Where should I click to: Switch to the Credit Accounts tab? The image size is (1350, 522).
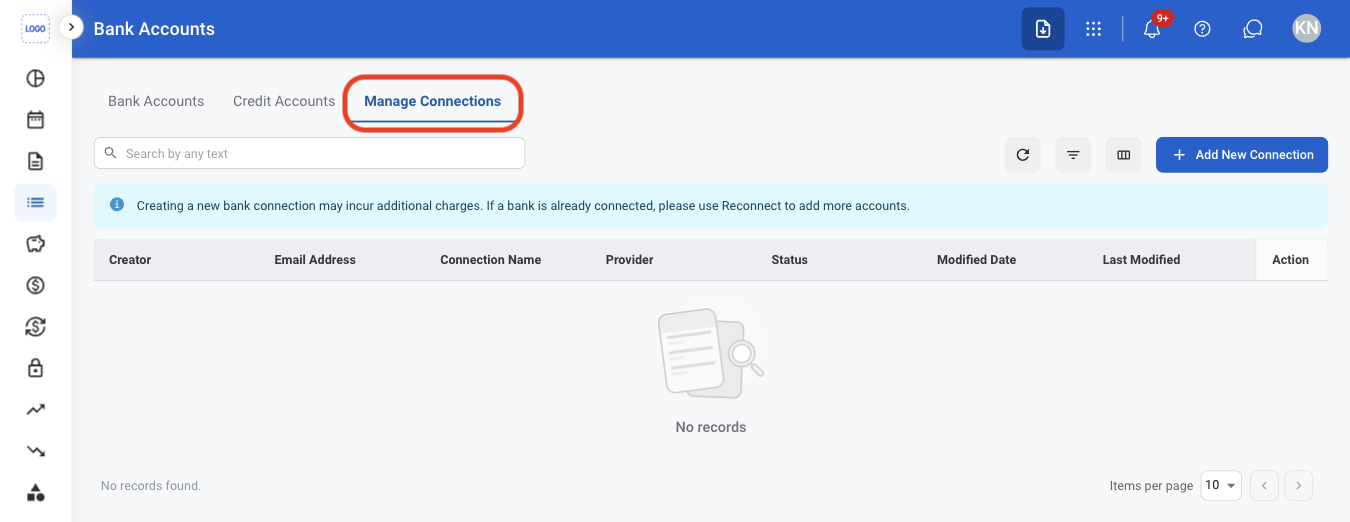click(x=284, y=101)
